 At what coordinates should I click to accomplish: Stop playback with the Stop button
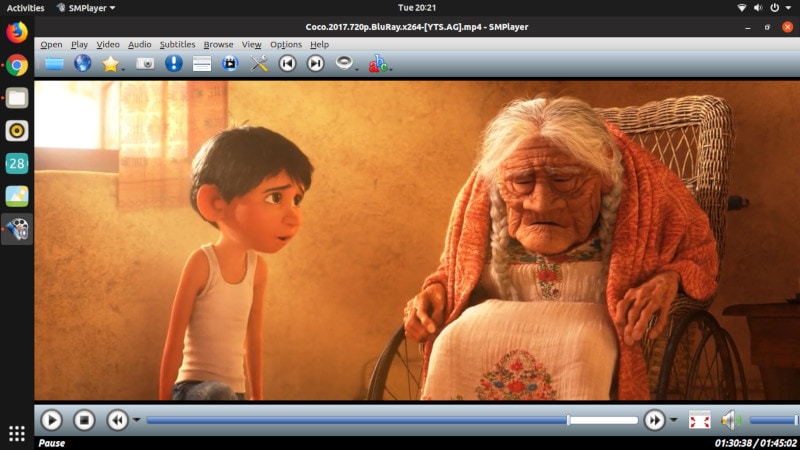84,420
